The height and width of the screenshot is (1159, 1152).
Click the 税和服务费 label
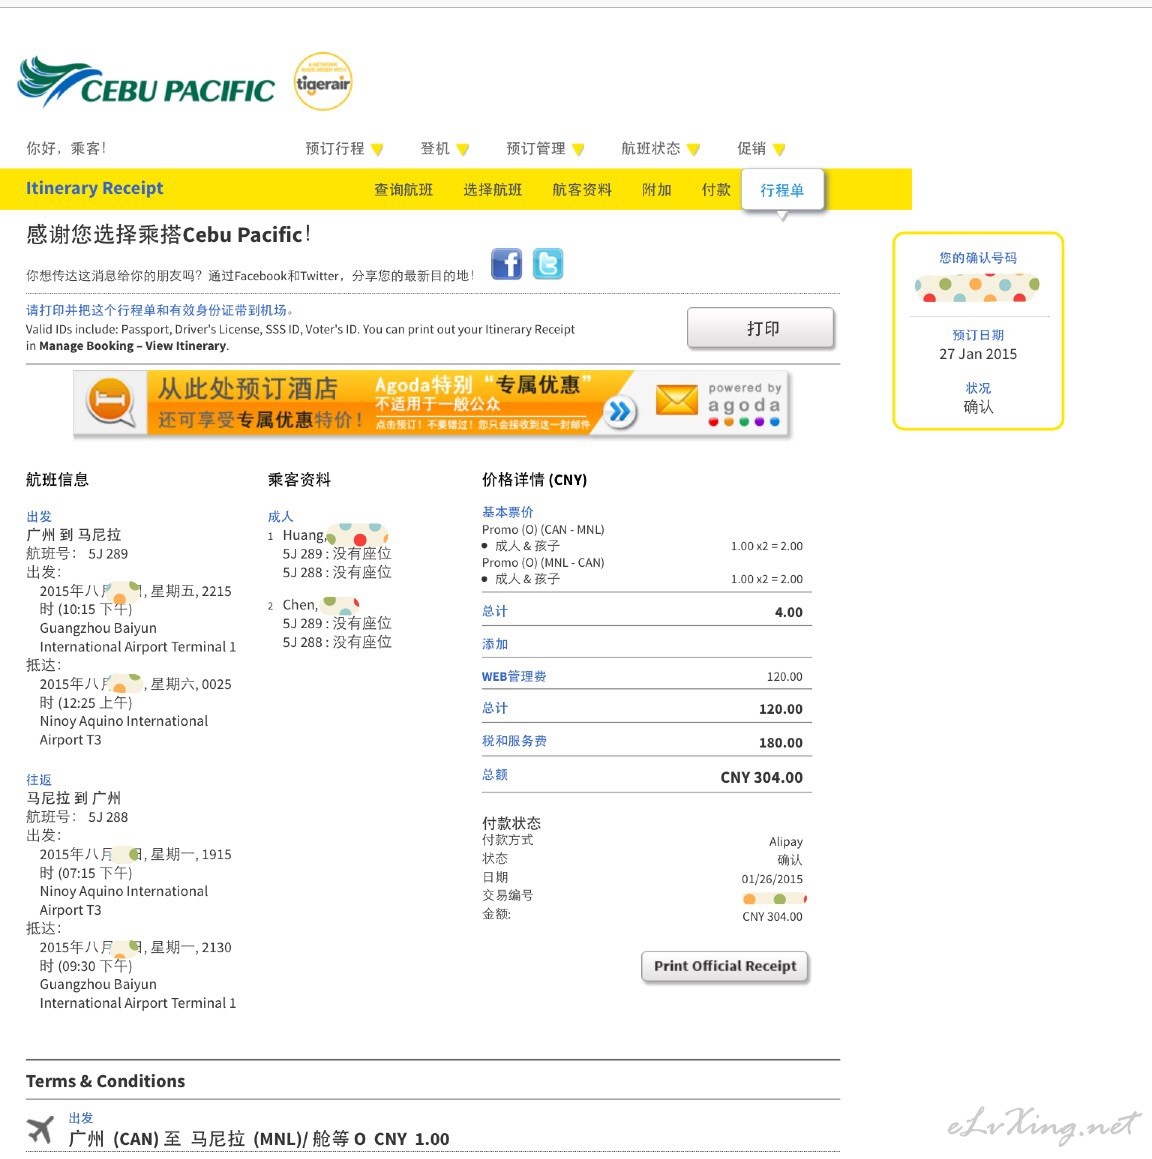(514, 741)
